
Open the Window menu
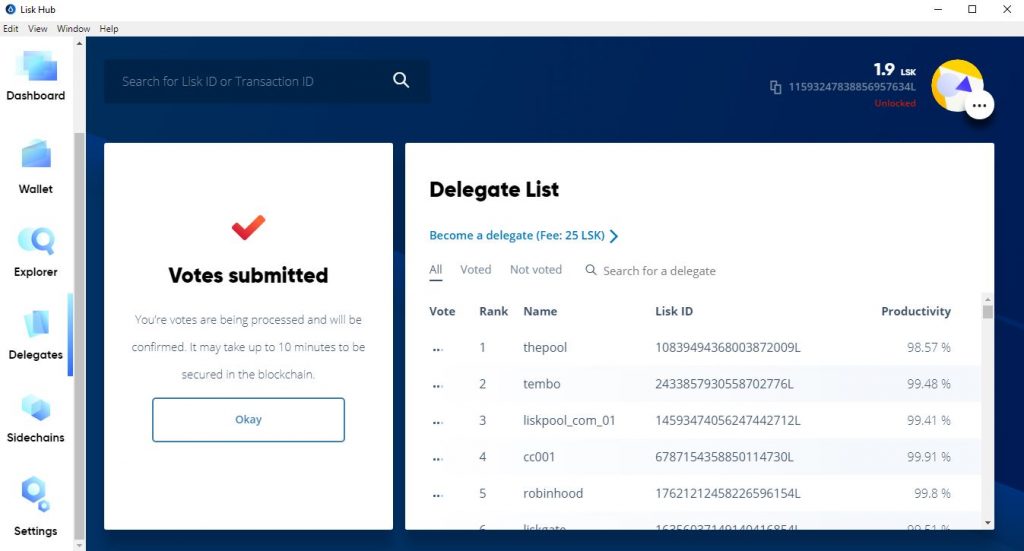click(x=73, y=29)
